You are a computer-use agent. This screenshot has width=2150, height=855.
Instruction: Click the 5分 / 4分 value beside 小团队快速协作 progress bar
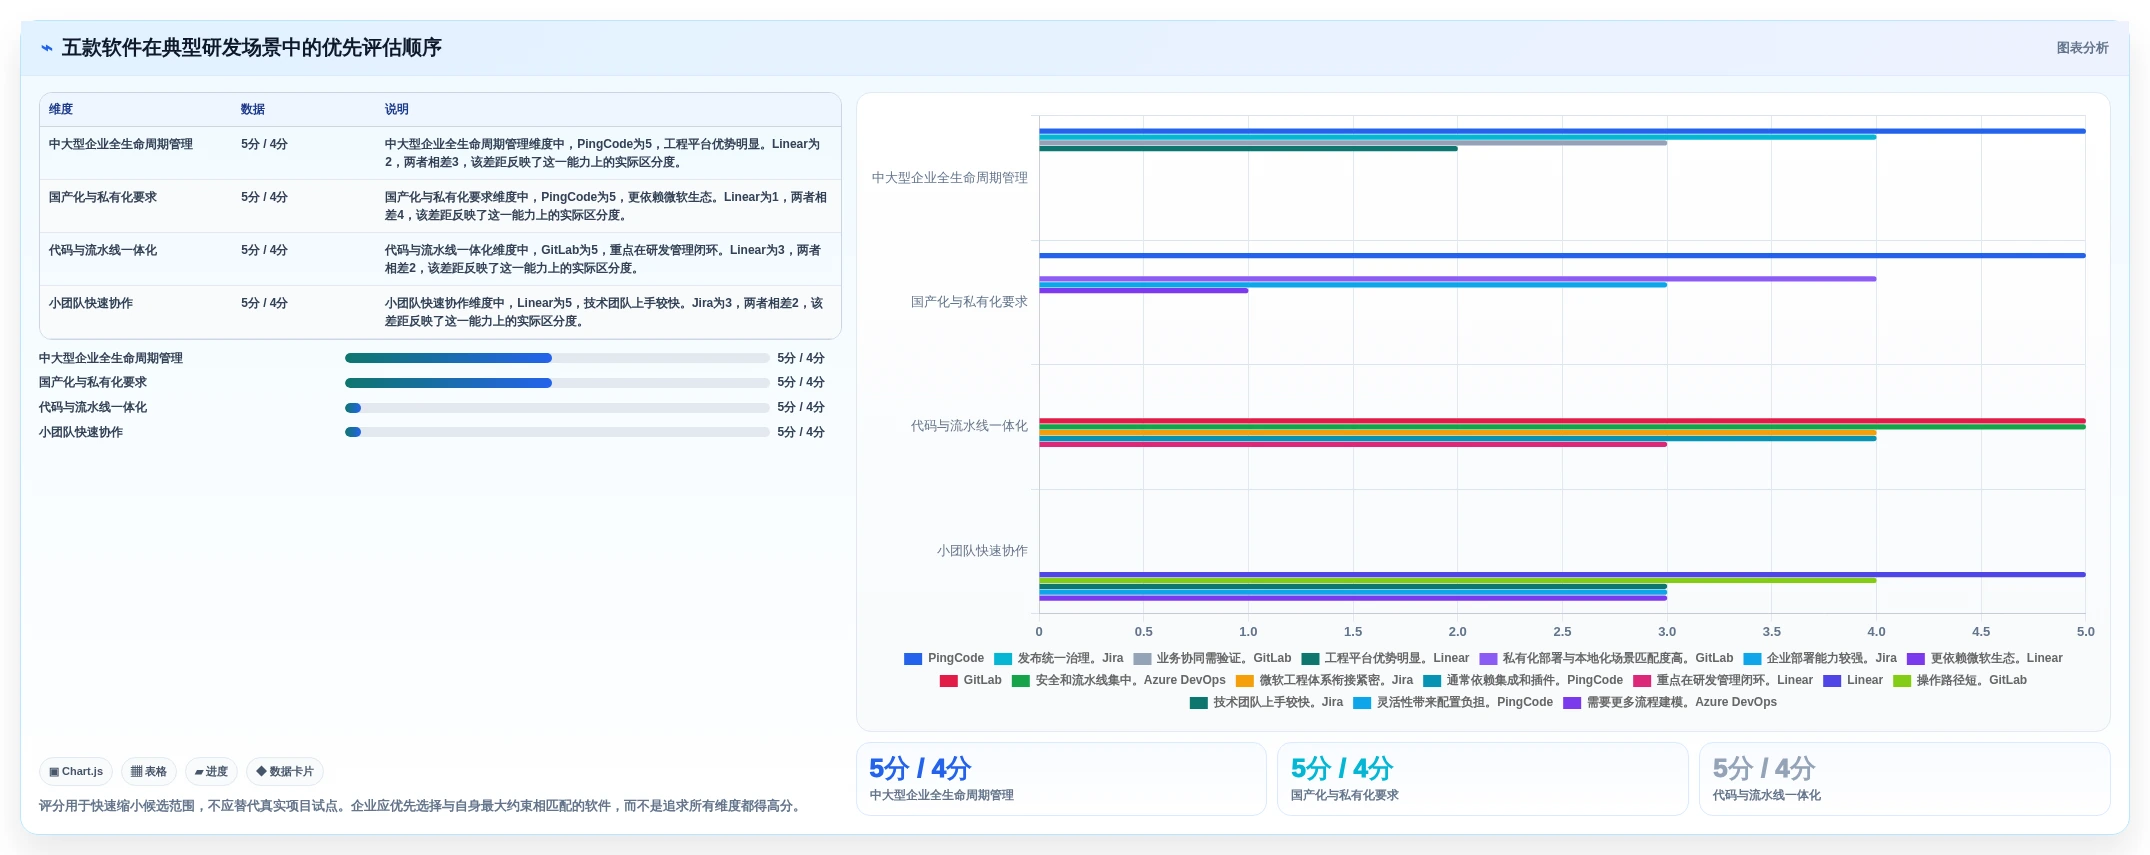point(801,432)
